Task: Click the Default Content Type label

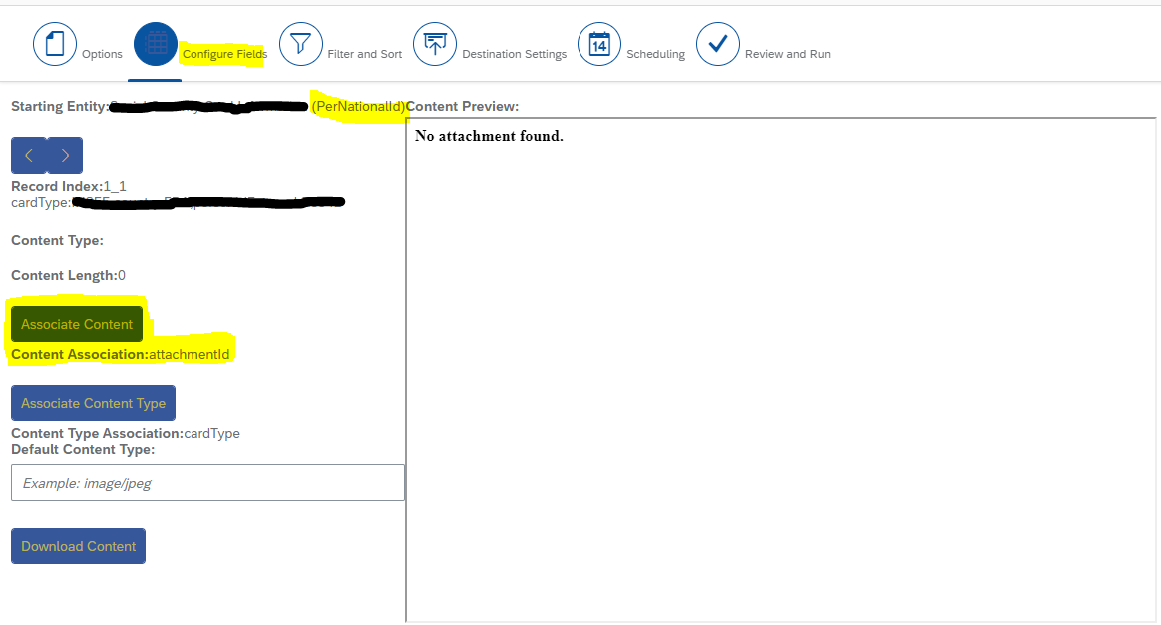Action: click(x=83, y=449)
